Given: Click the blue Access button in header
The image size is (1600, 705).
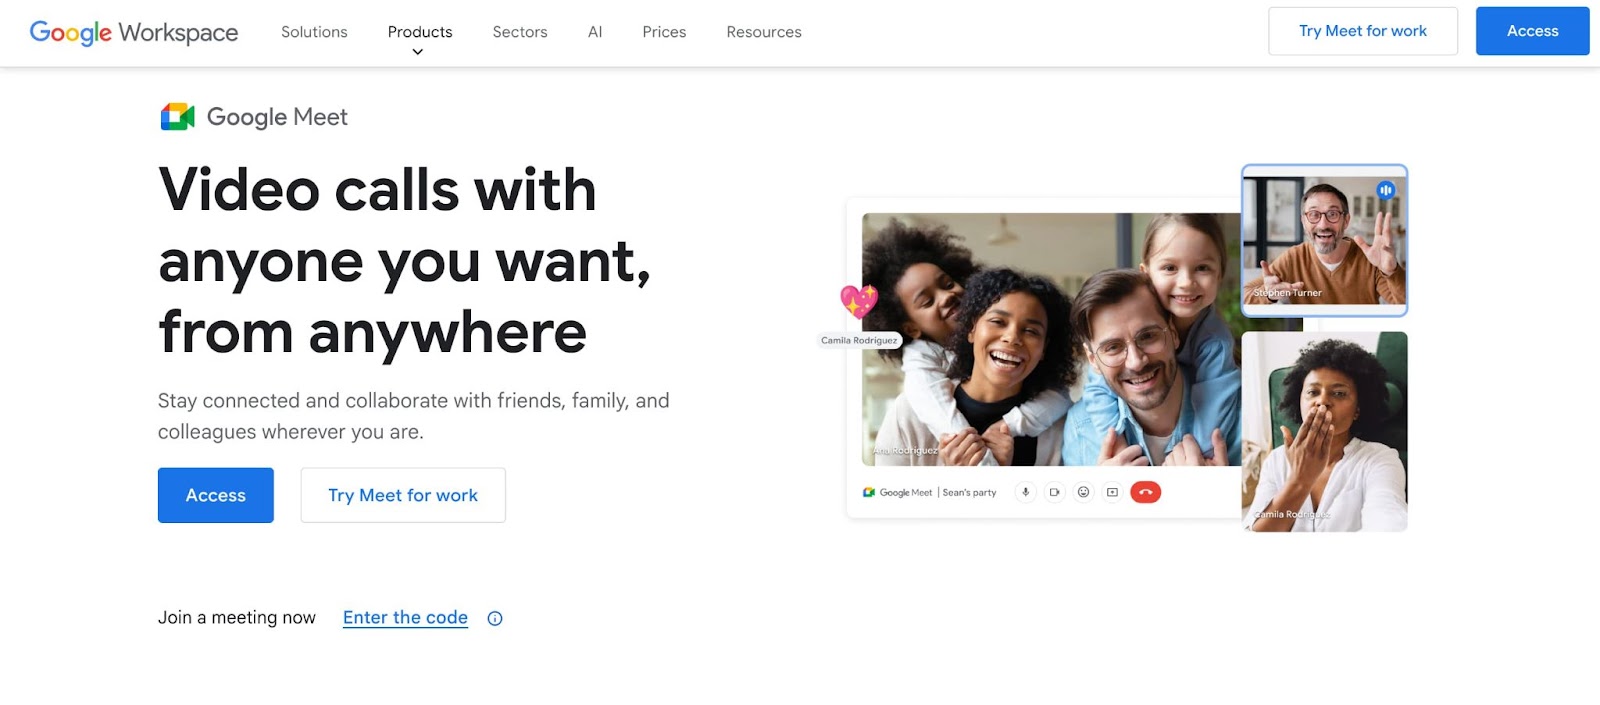Looking at the screenshot, I should [x=1533, y=31].
